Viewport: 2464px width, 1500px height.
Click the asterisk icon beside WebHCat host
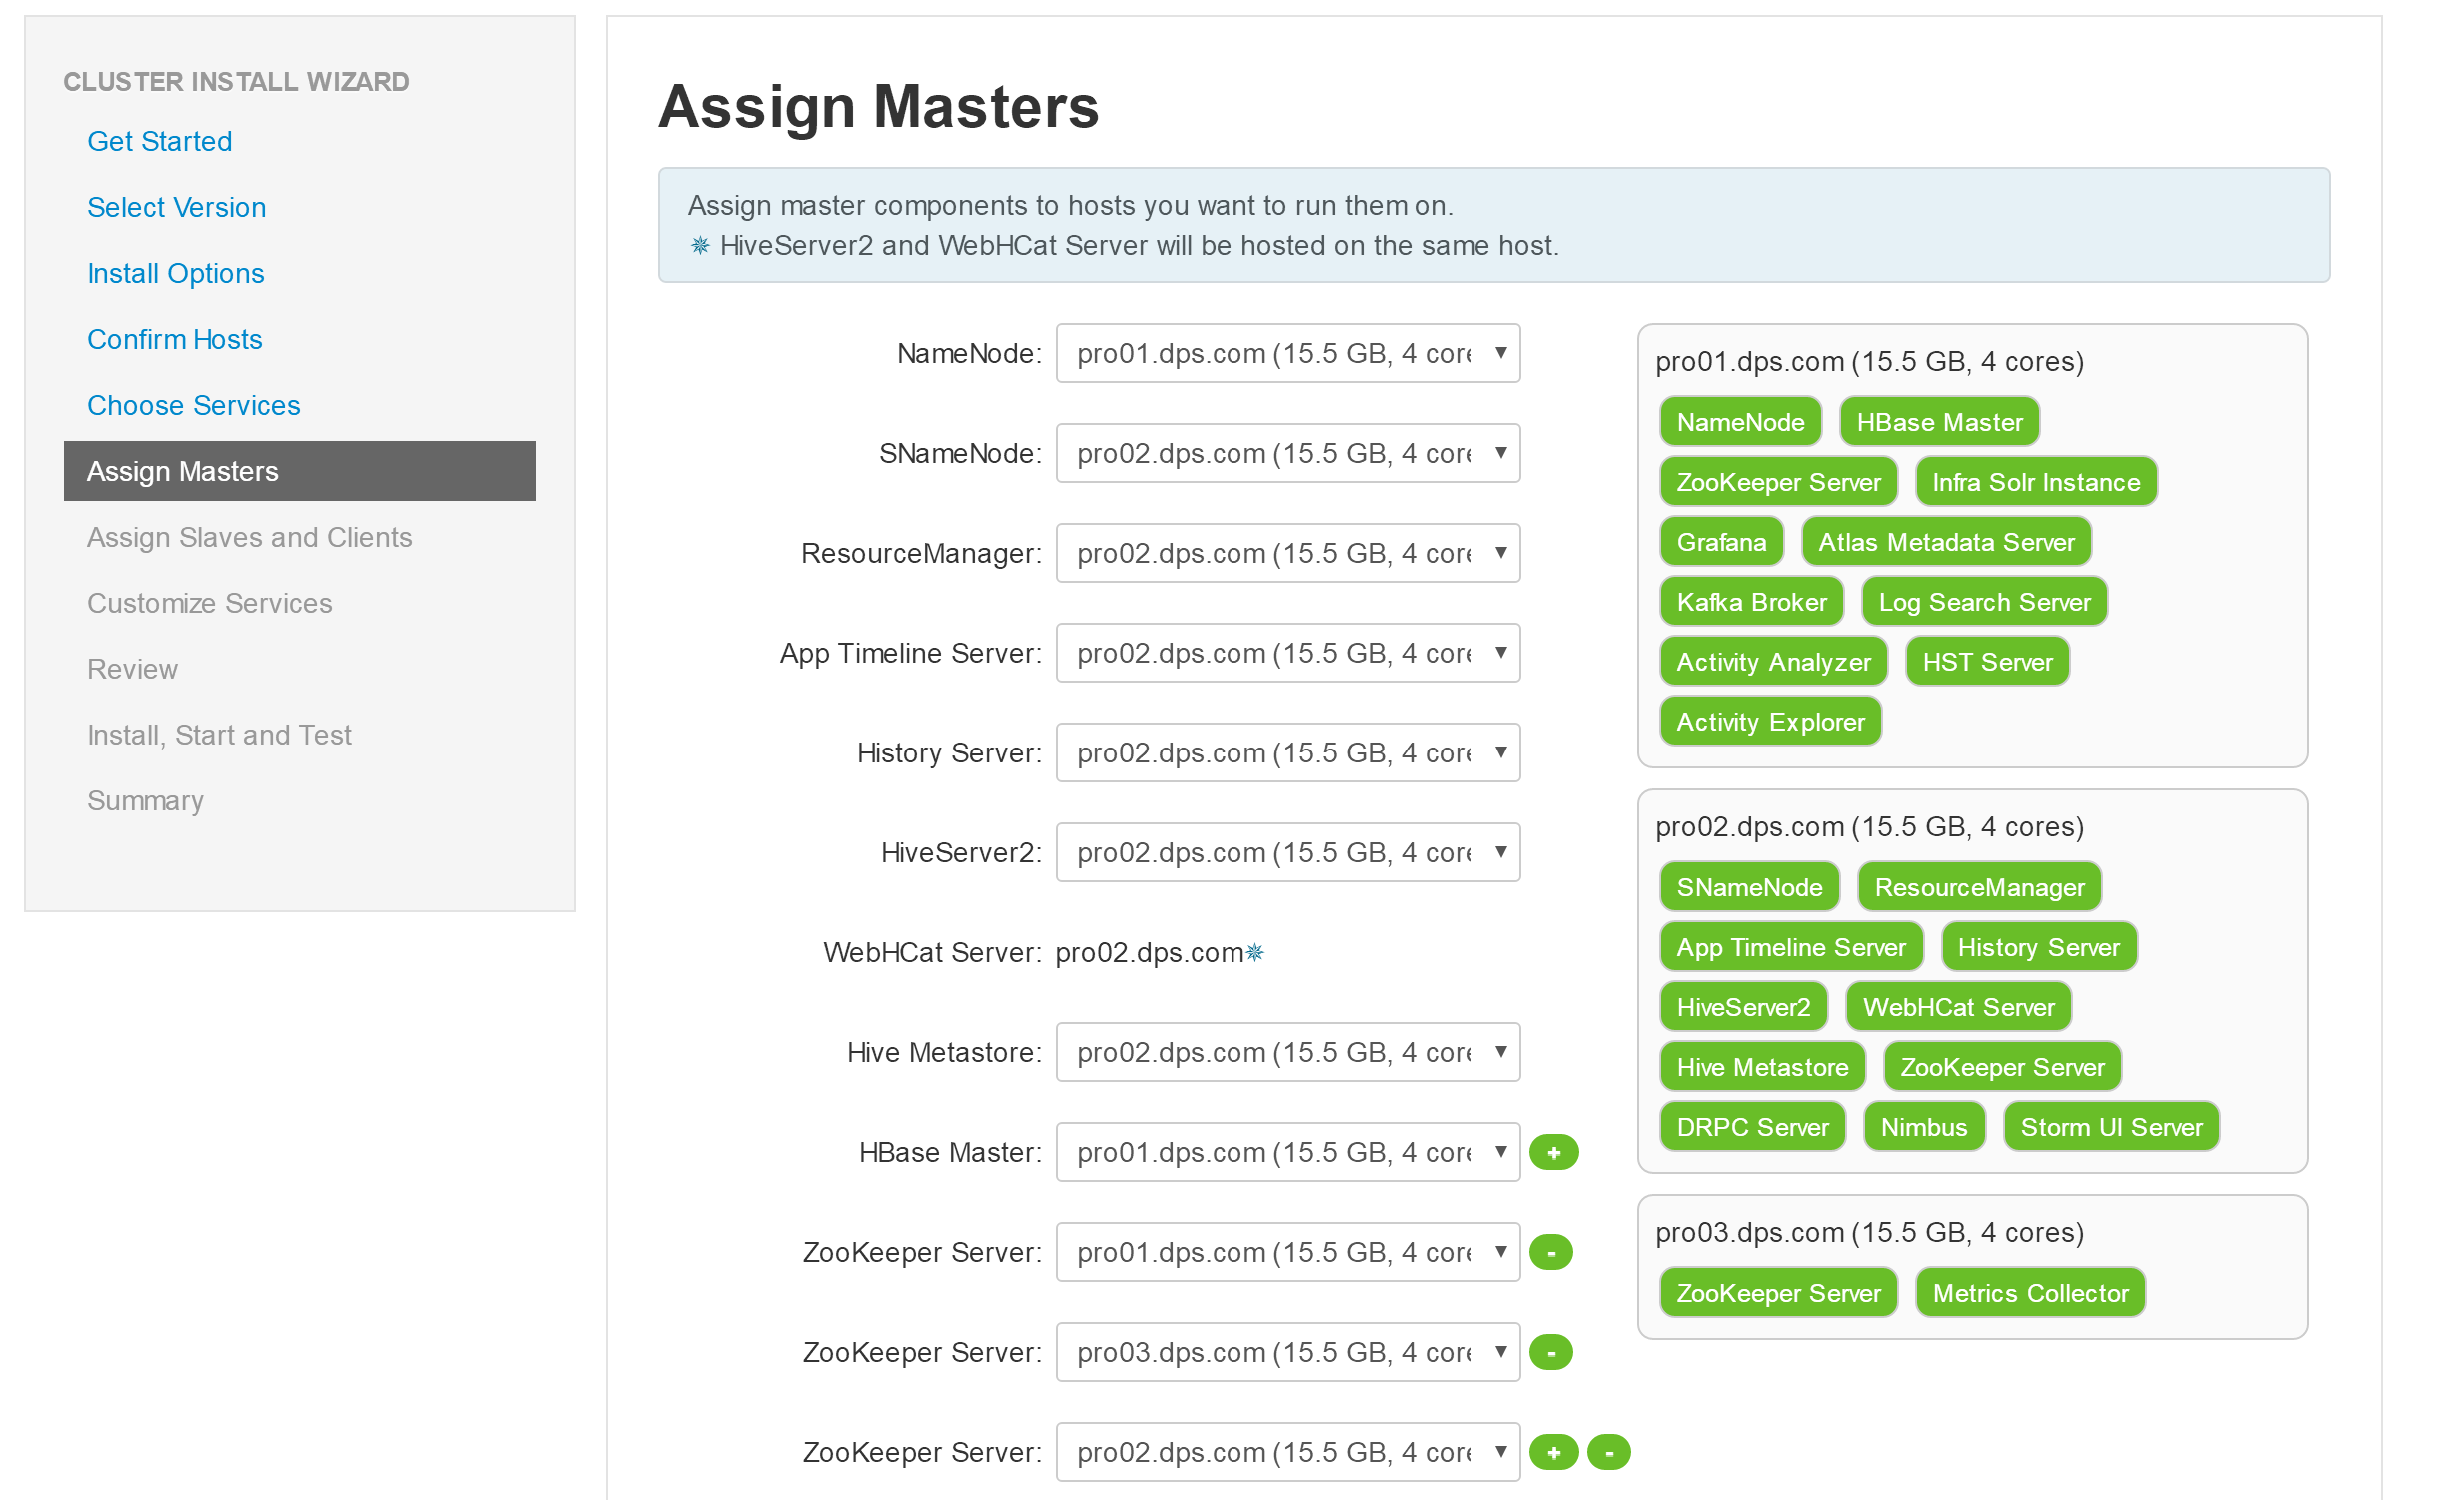[x=1256, y=953]
